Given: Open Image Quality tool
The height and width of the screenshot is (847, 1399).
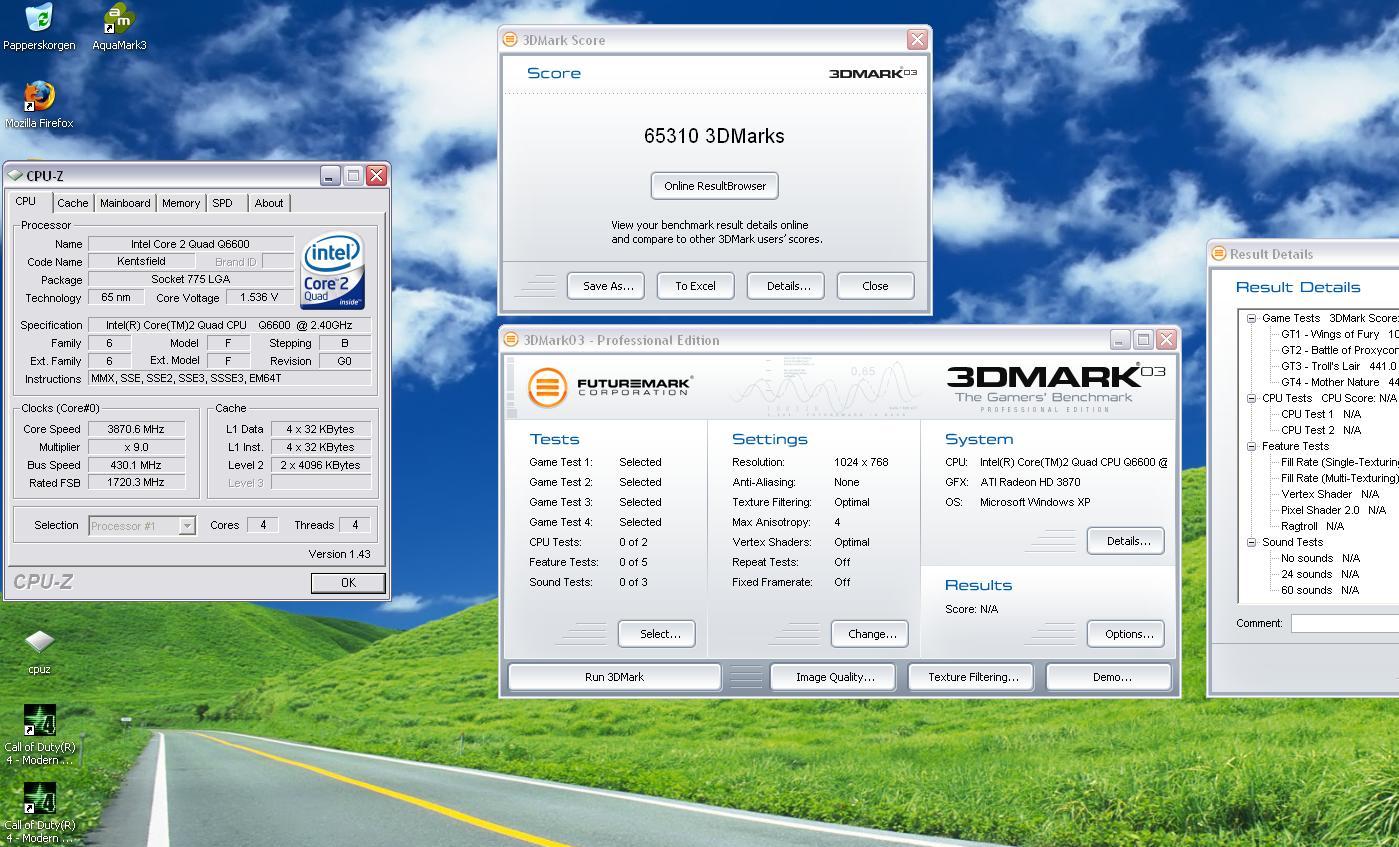Looking at the screenshot, I should pos(835,677).
